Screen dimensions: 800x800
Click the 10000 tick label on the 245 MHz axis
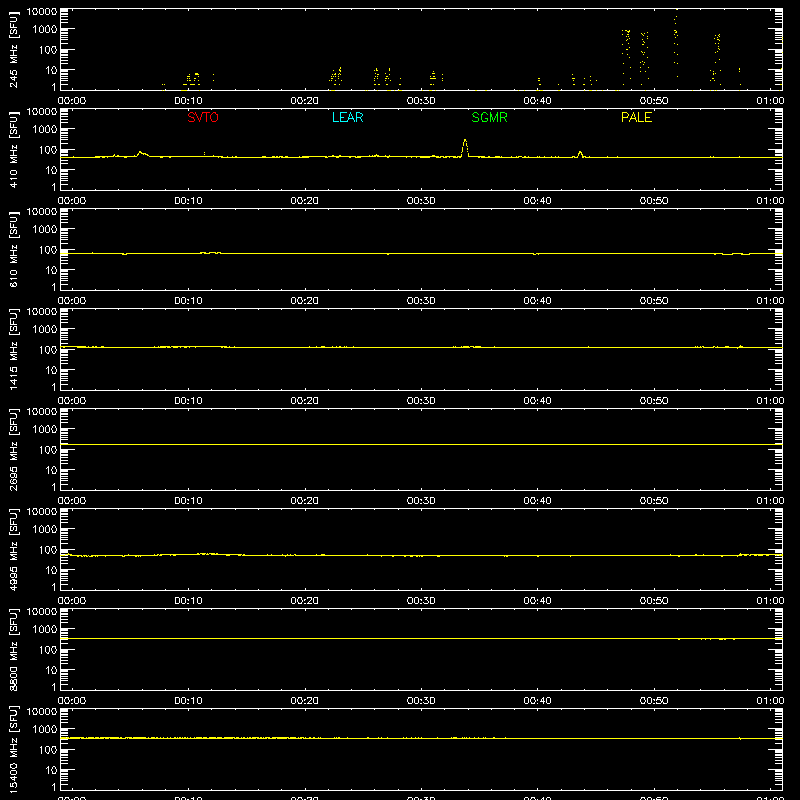[x=42, y=12]
